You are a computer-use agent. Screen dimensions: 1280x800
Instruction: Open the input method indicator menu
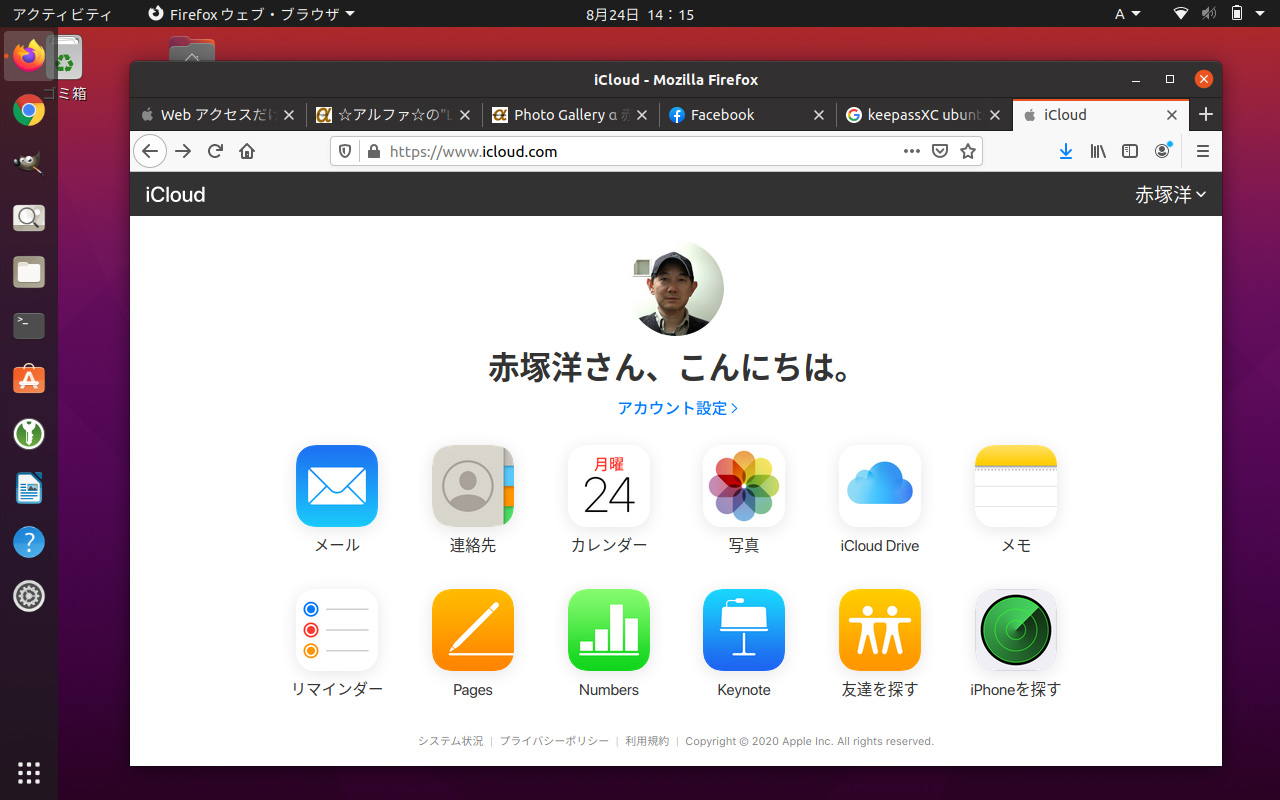point(1126,14)
